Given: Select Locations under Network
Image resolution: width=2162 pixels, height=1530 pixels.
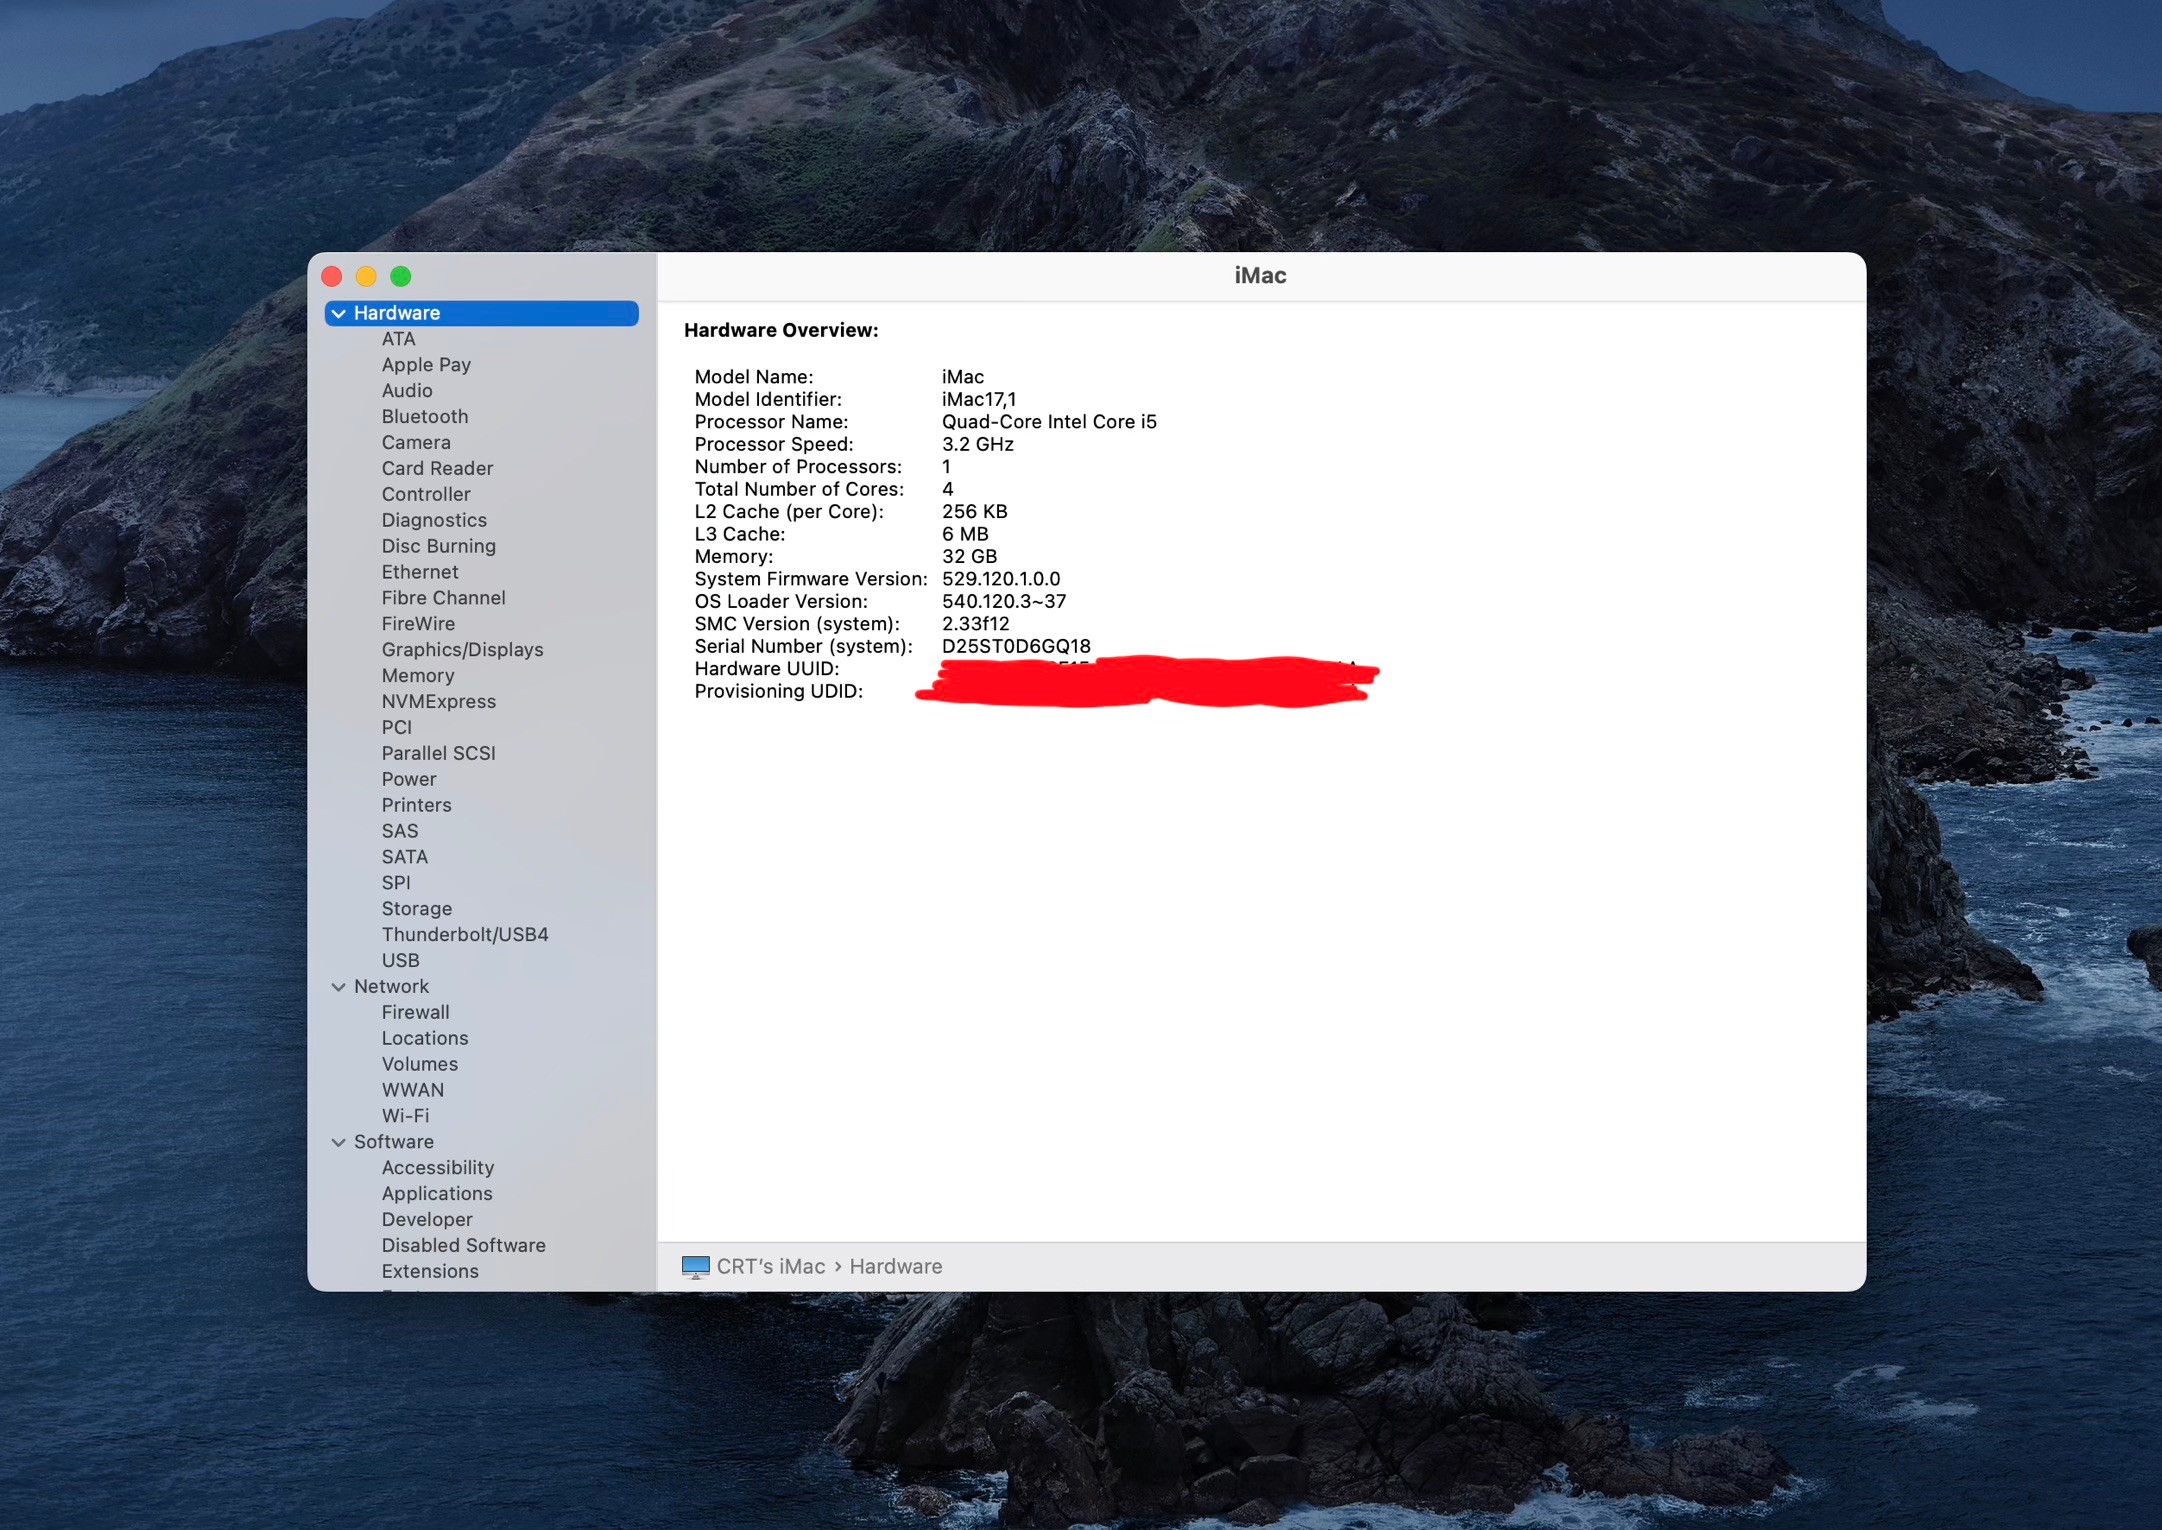Looking at the screenshot, I should (425, 1039).
